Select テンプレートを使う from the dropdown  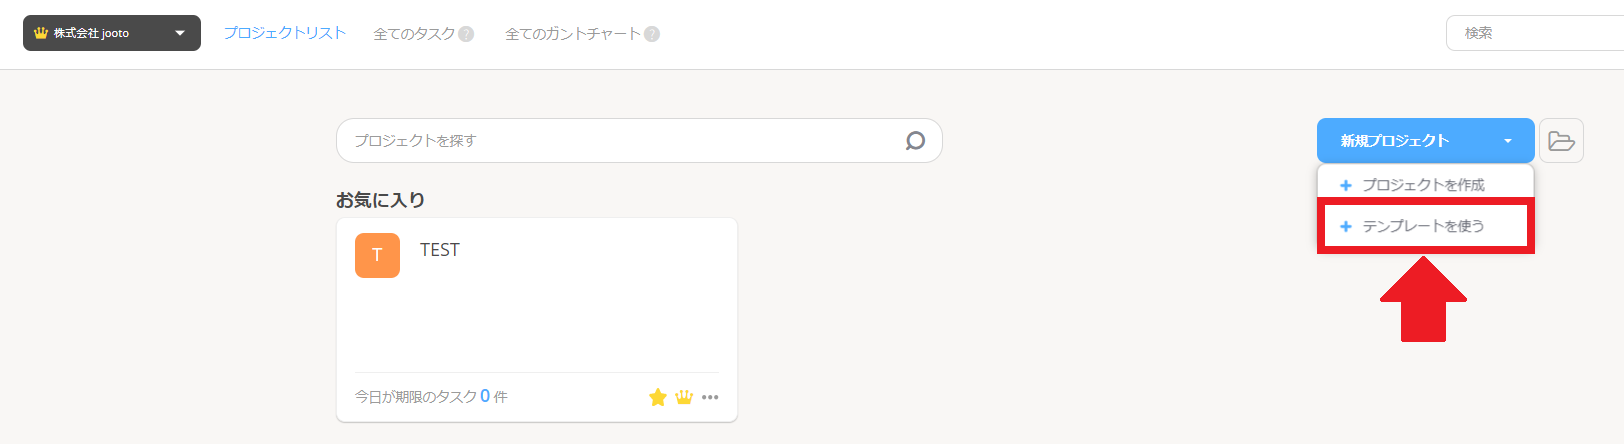click(x=1426, y=226)
